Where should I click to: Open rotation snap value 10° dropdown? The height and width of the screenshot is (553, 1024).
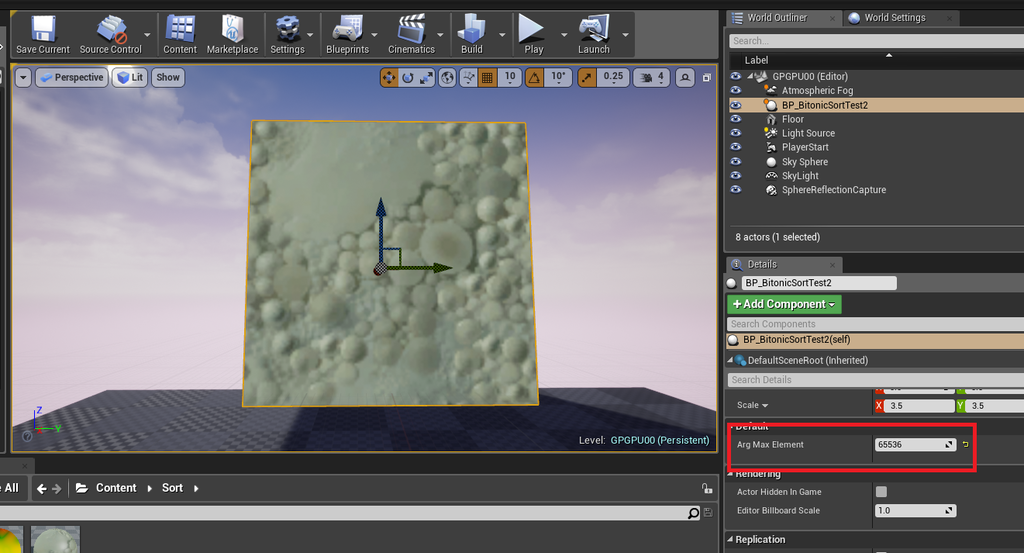pos(558,77)
